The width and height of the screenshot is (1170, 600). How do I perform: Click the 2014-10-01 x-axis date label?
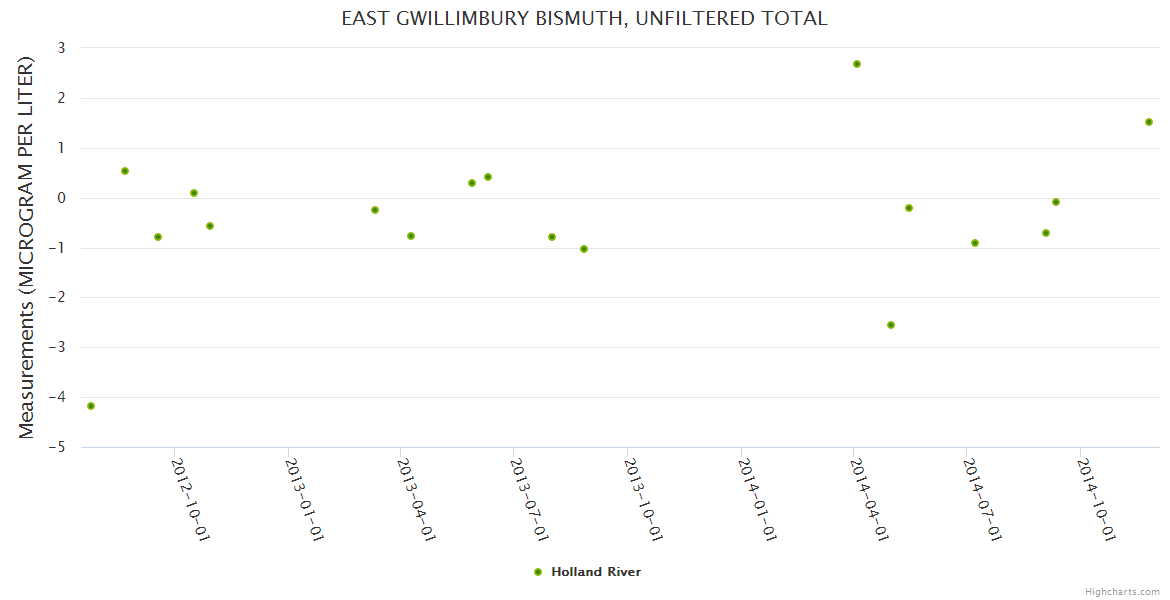tap(1095, 498)
